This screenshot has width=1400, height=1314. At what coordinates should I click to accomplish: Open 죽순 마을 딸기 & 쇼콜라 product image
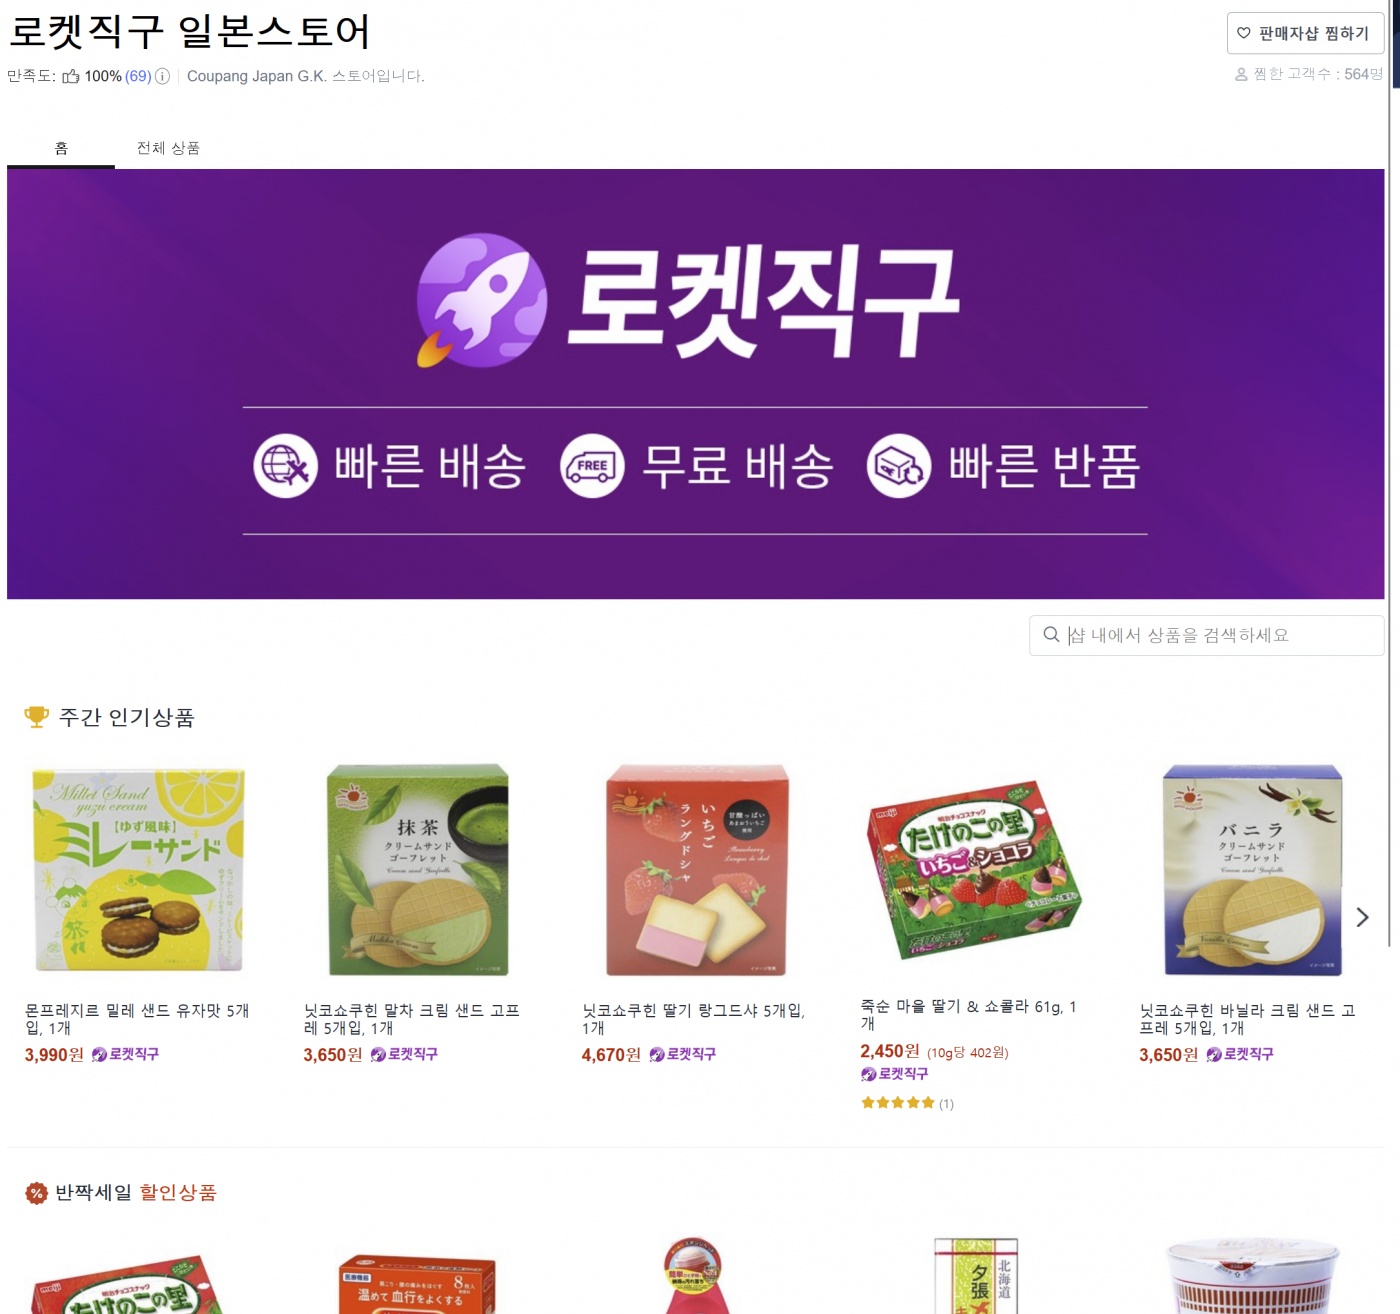click(974, 870)
